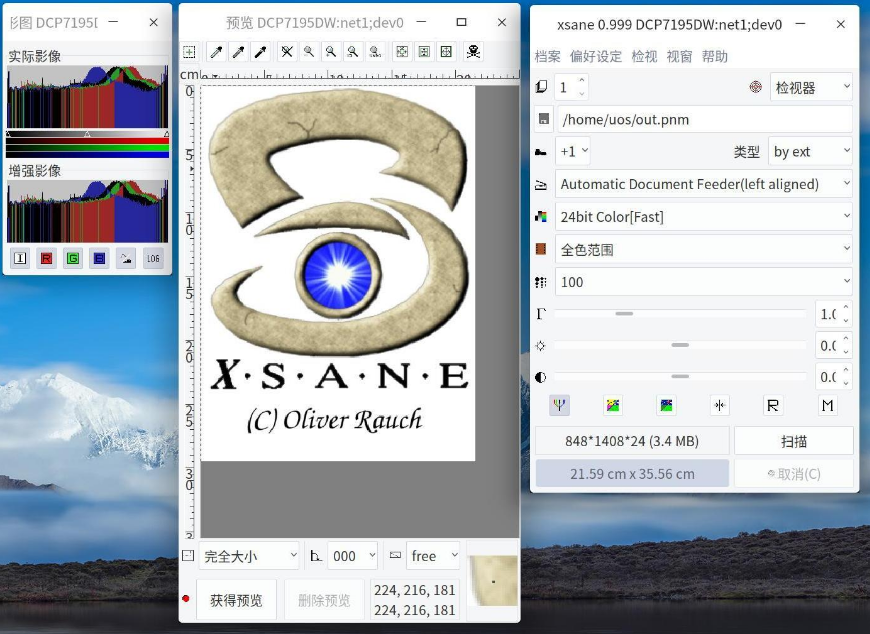Click the auto-raise scan area icon
Image resolution: width=870 pixels, height=634 pixels.
point(424,52)
